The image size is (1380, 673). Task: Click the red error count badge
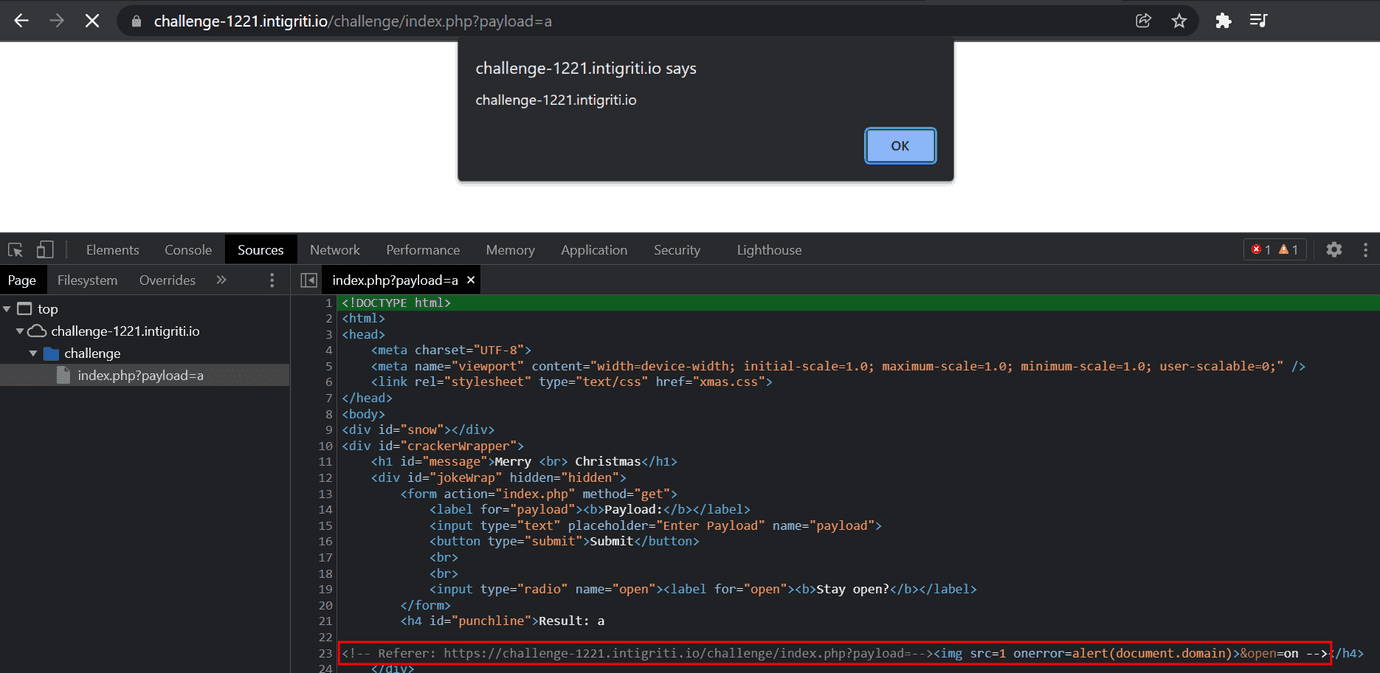pyautogui.click(x=1262, y=250)
